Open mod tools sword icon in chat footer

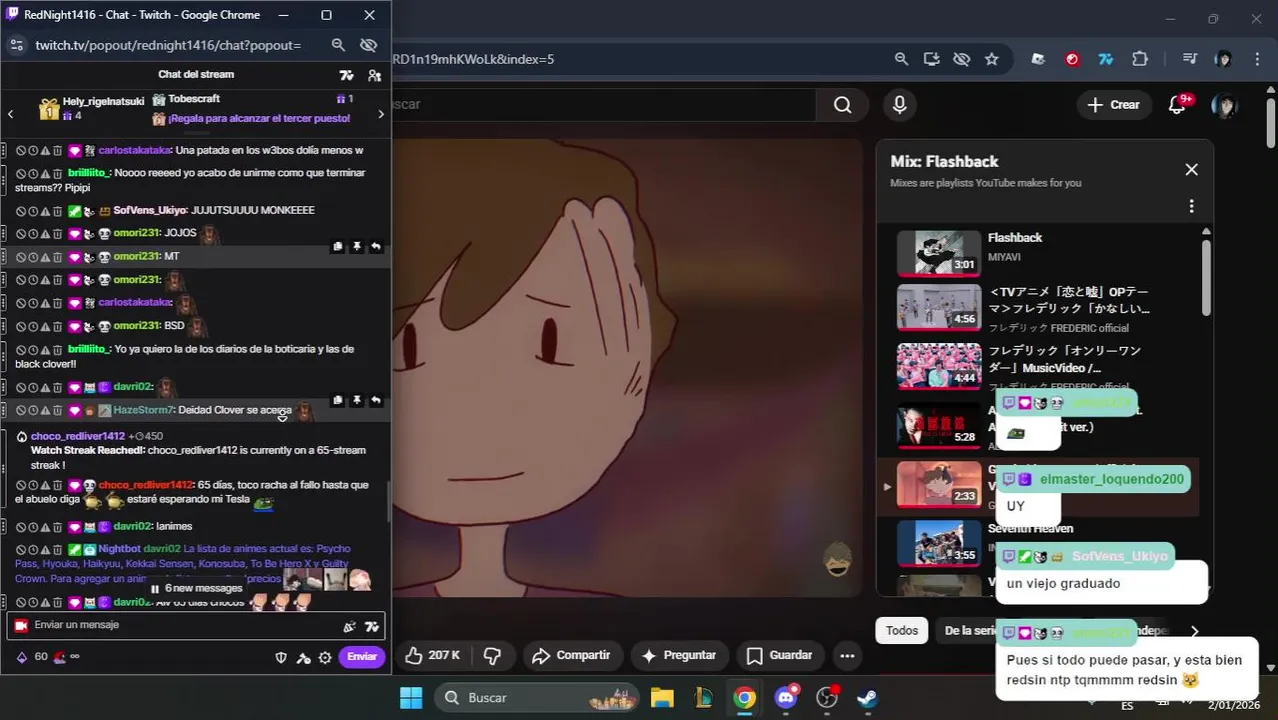[304, 657]
